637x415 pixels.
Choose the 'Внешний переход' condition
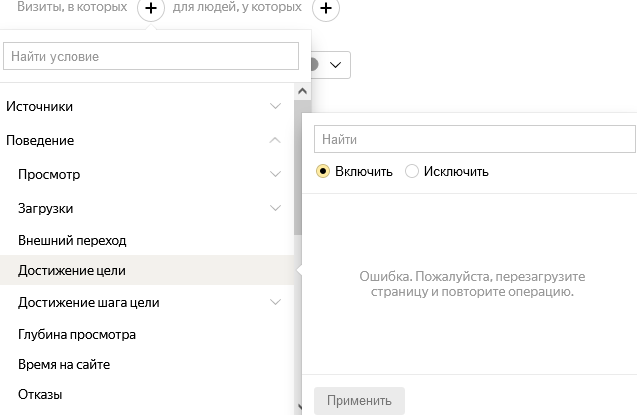[72, 240]
